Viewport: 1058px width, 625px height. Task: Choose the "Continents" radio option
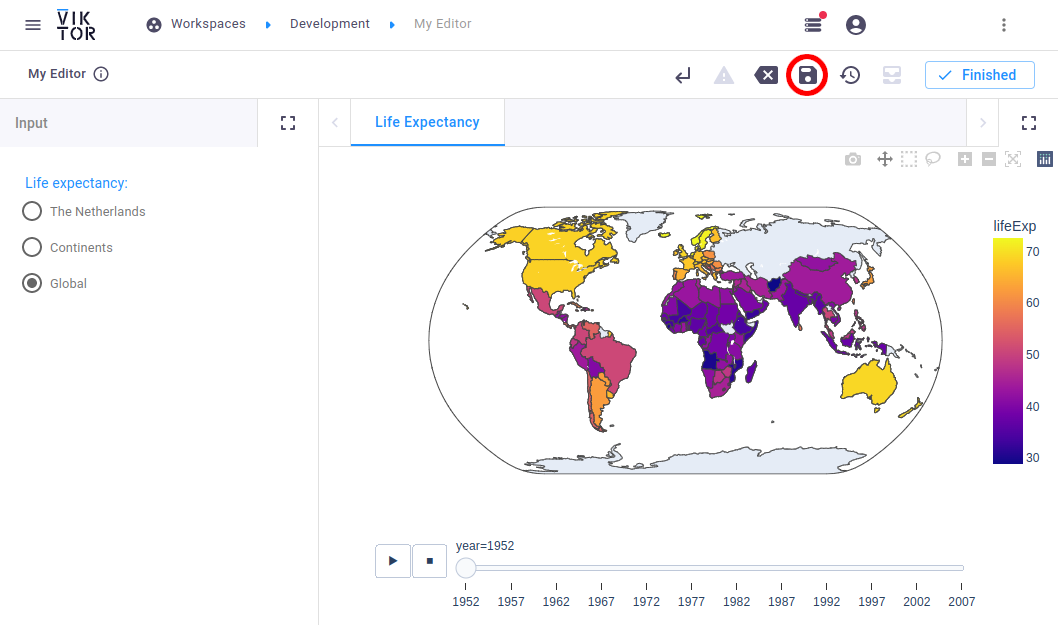point(32,247)
